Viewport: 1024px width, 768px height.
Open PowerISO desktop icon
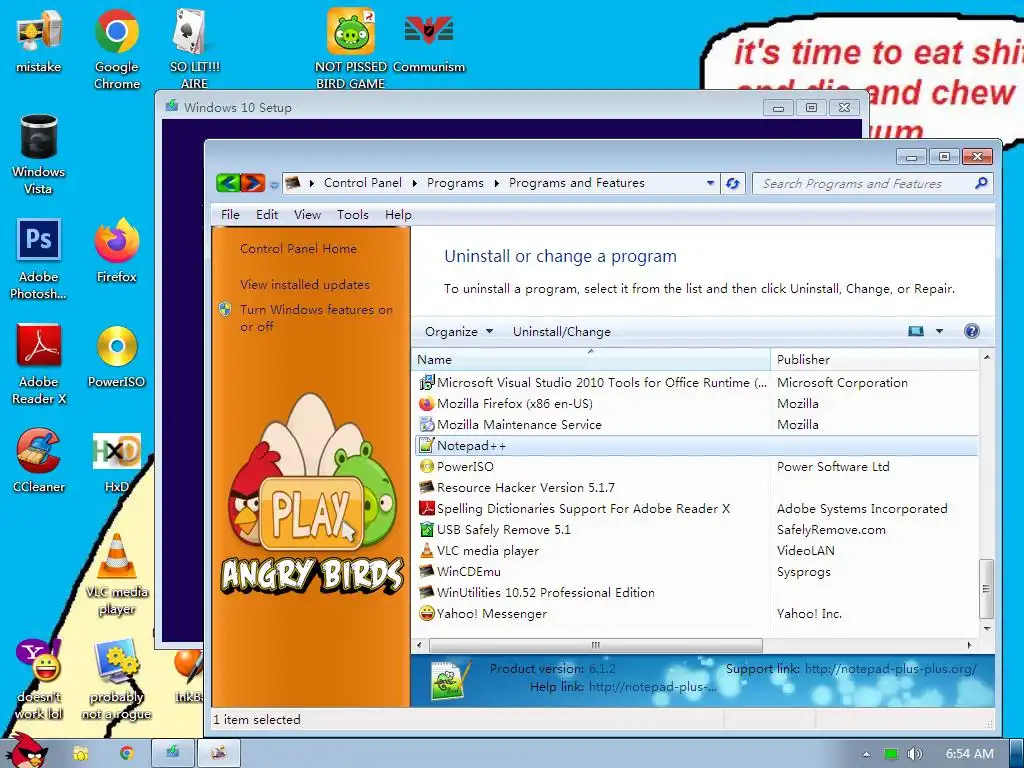(117, 357)
